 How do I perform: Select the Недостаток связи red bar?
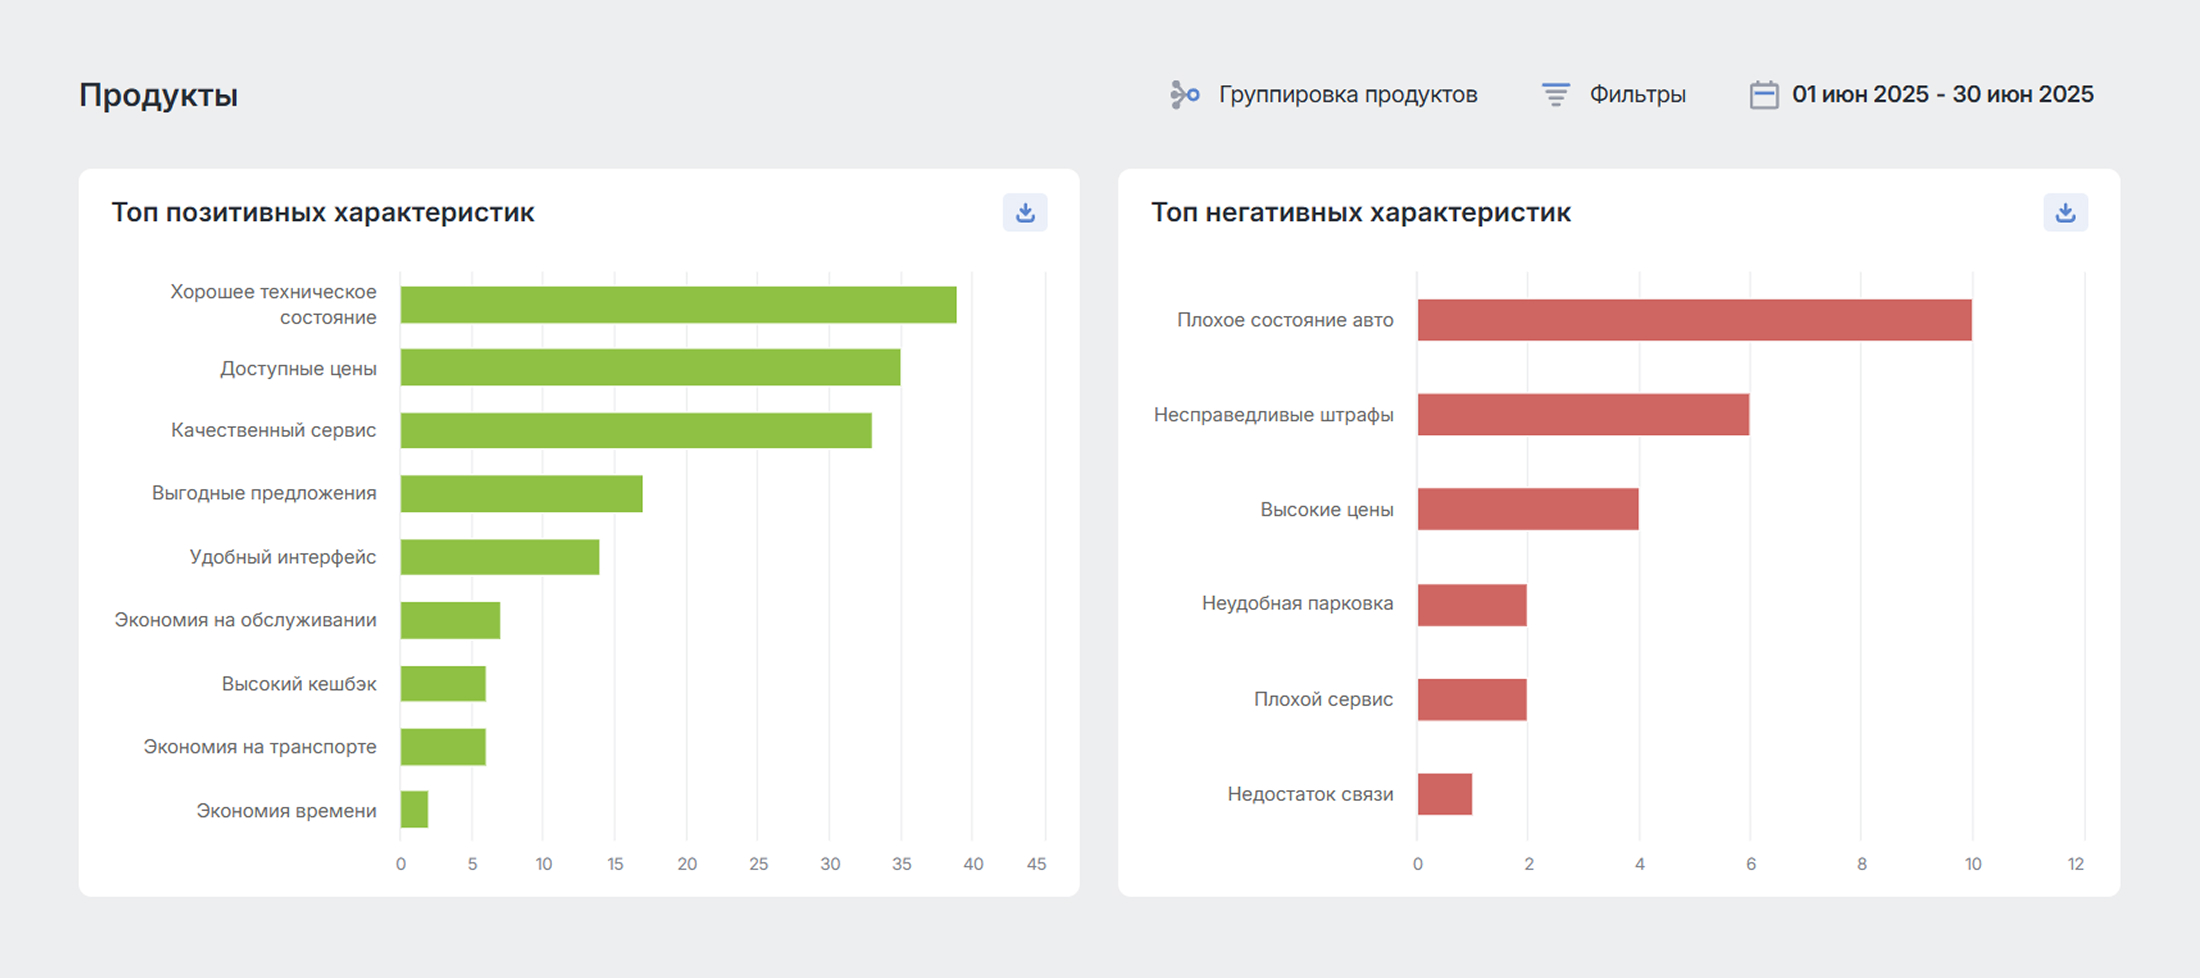pos(1445,794)
